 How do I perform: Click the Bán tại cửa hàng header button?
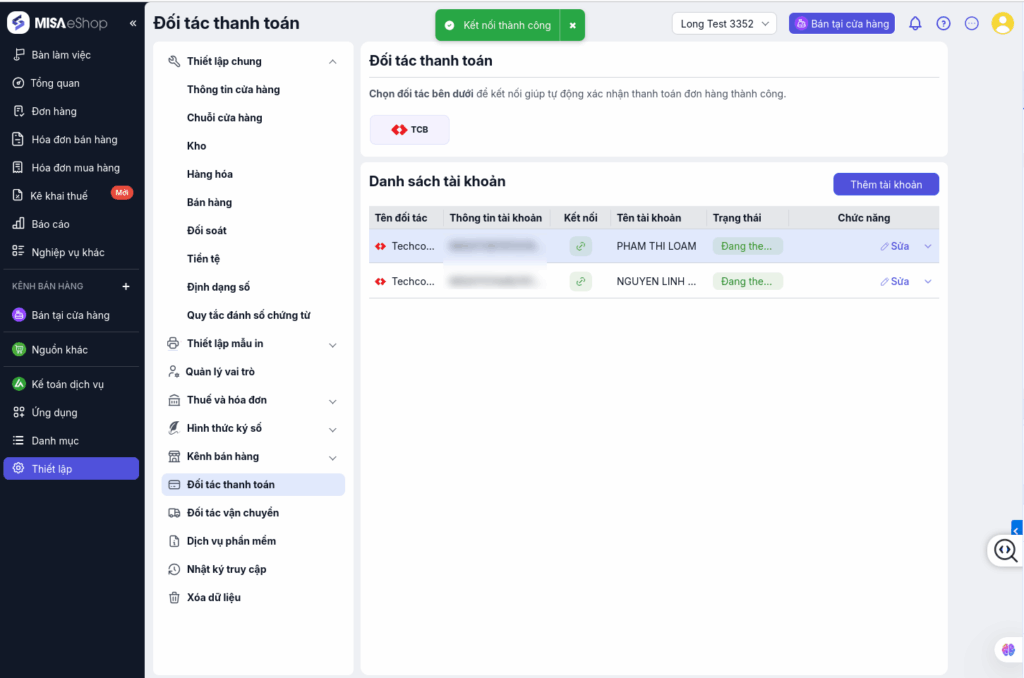(841, 24)
